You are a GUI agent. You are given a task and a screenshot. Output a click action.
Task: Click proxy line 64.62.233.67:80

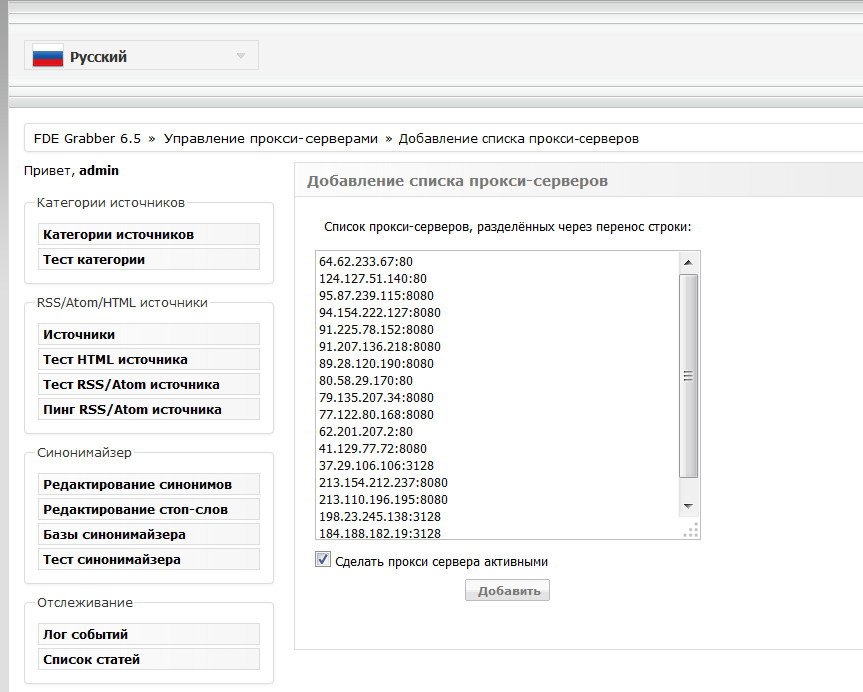(x=365, y=261)
